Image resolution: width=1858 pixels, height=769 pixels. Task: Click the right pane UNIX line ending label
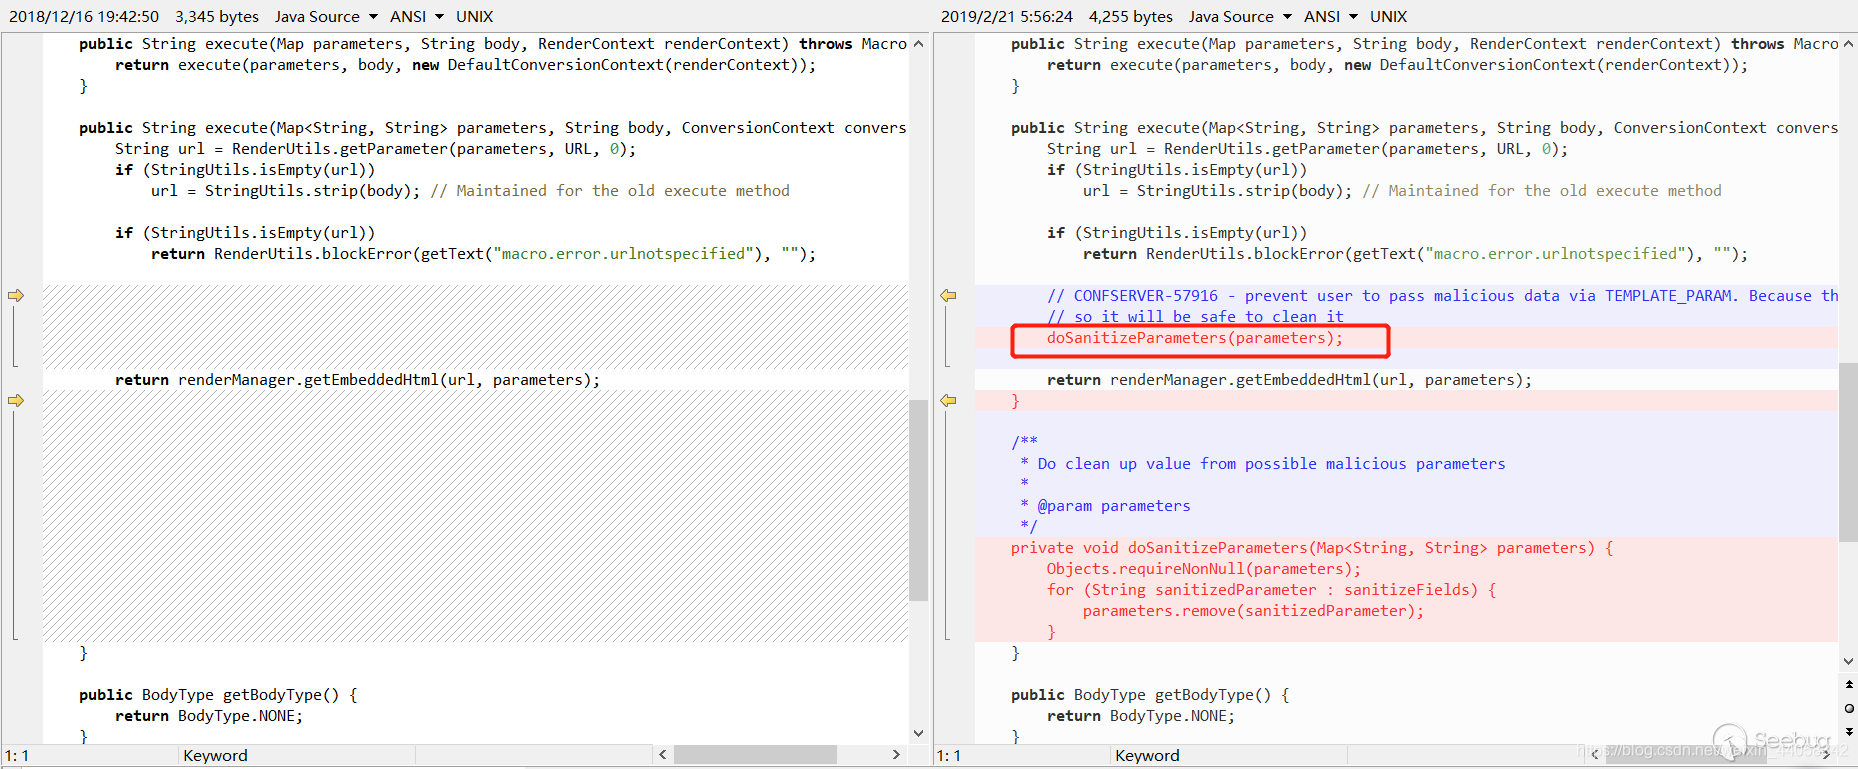(x=1388, y=16)
